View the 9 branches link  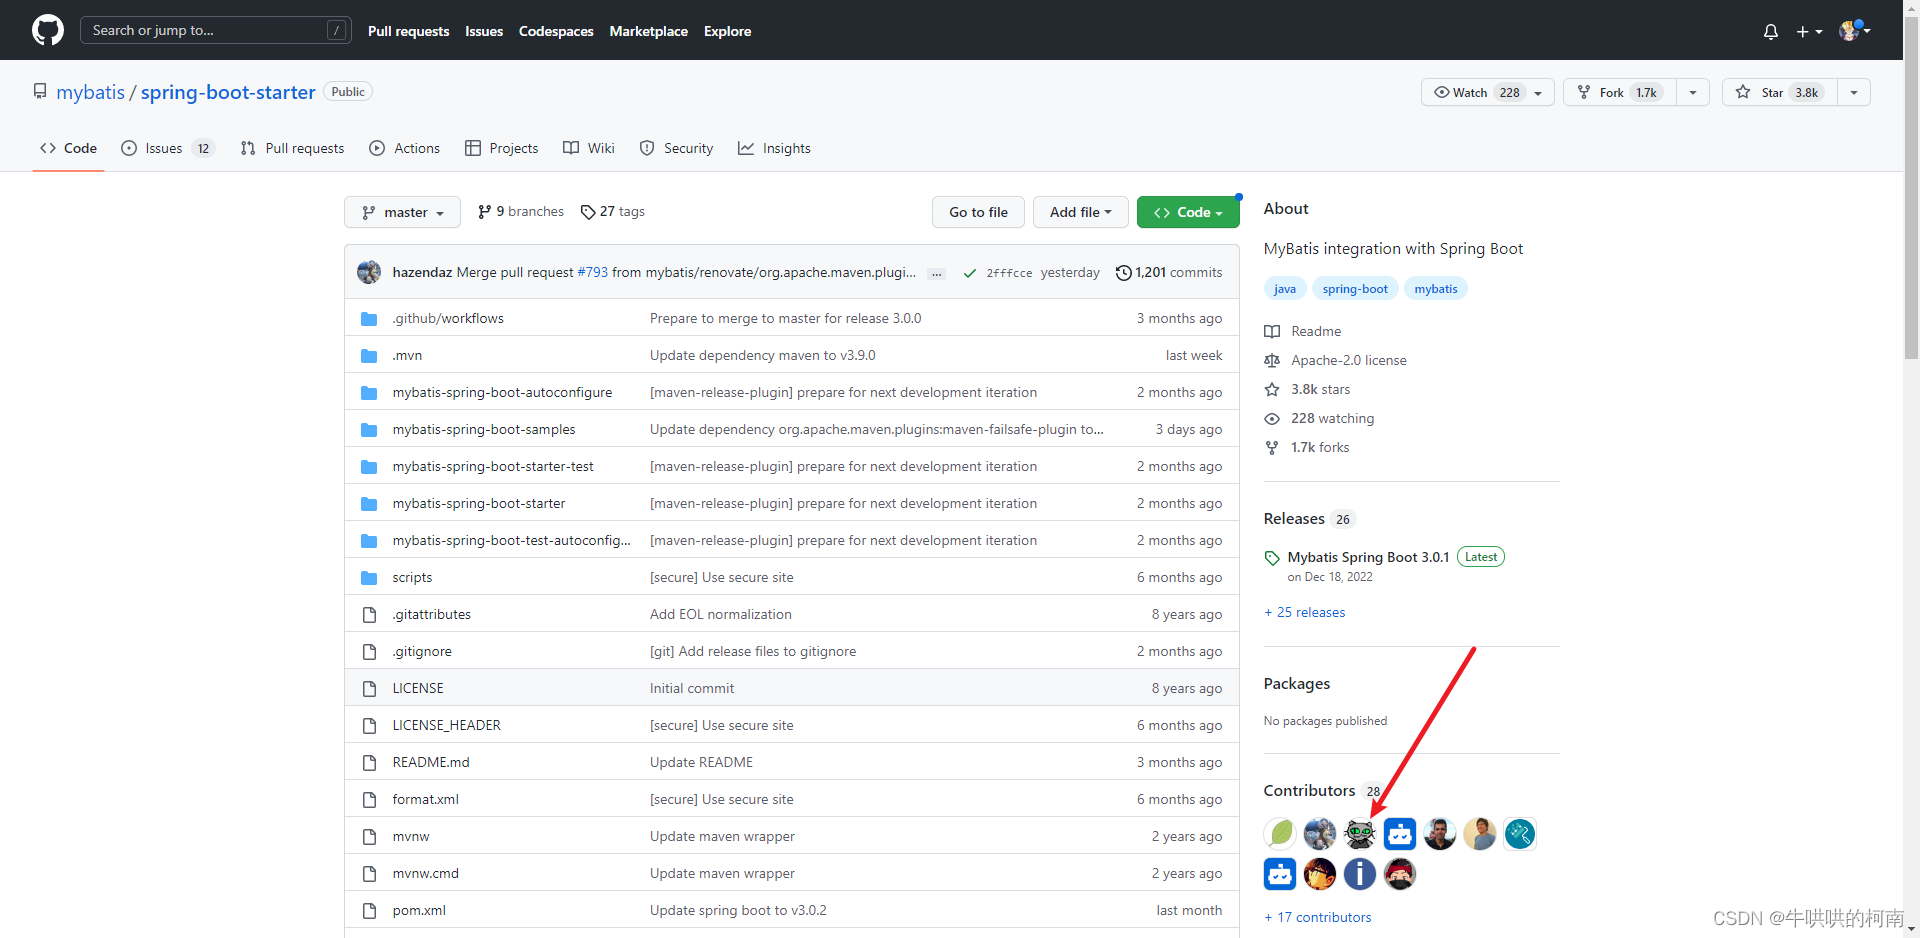[x=521, y=212]
